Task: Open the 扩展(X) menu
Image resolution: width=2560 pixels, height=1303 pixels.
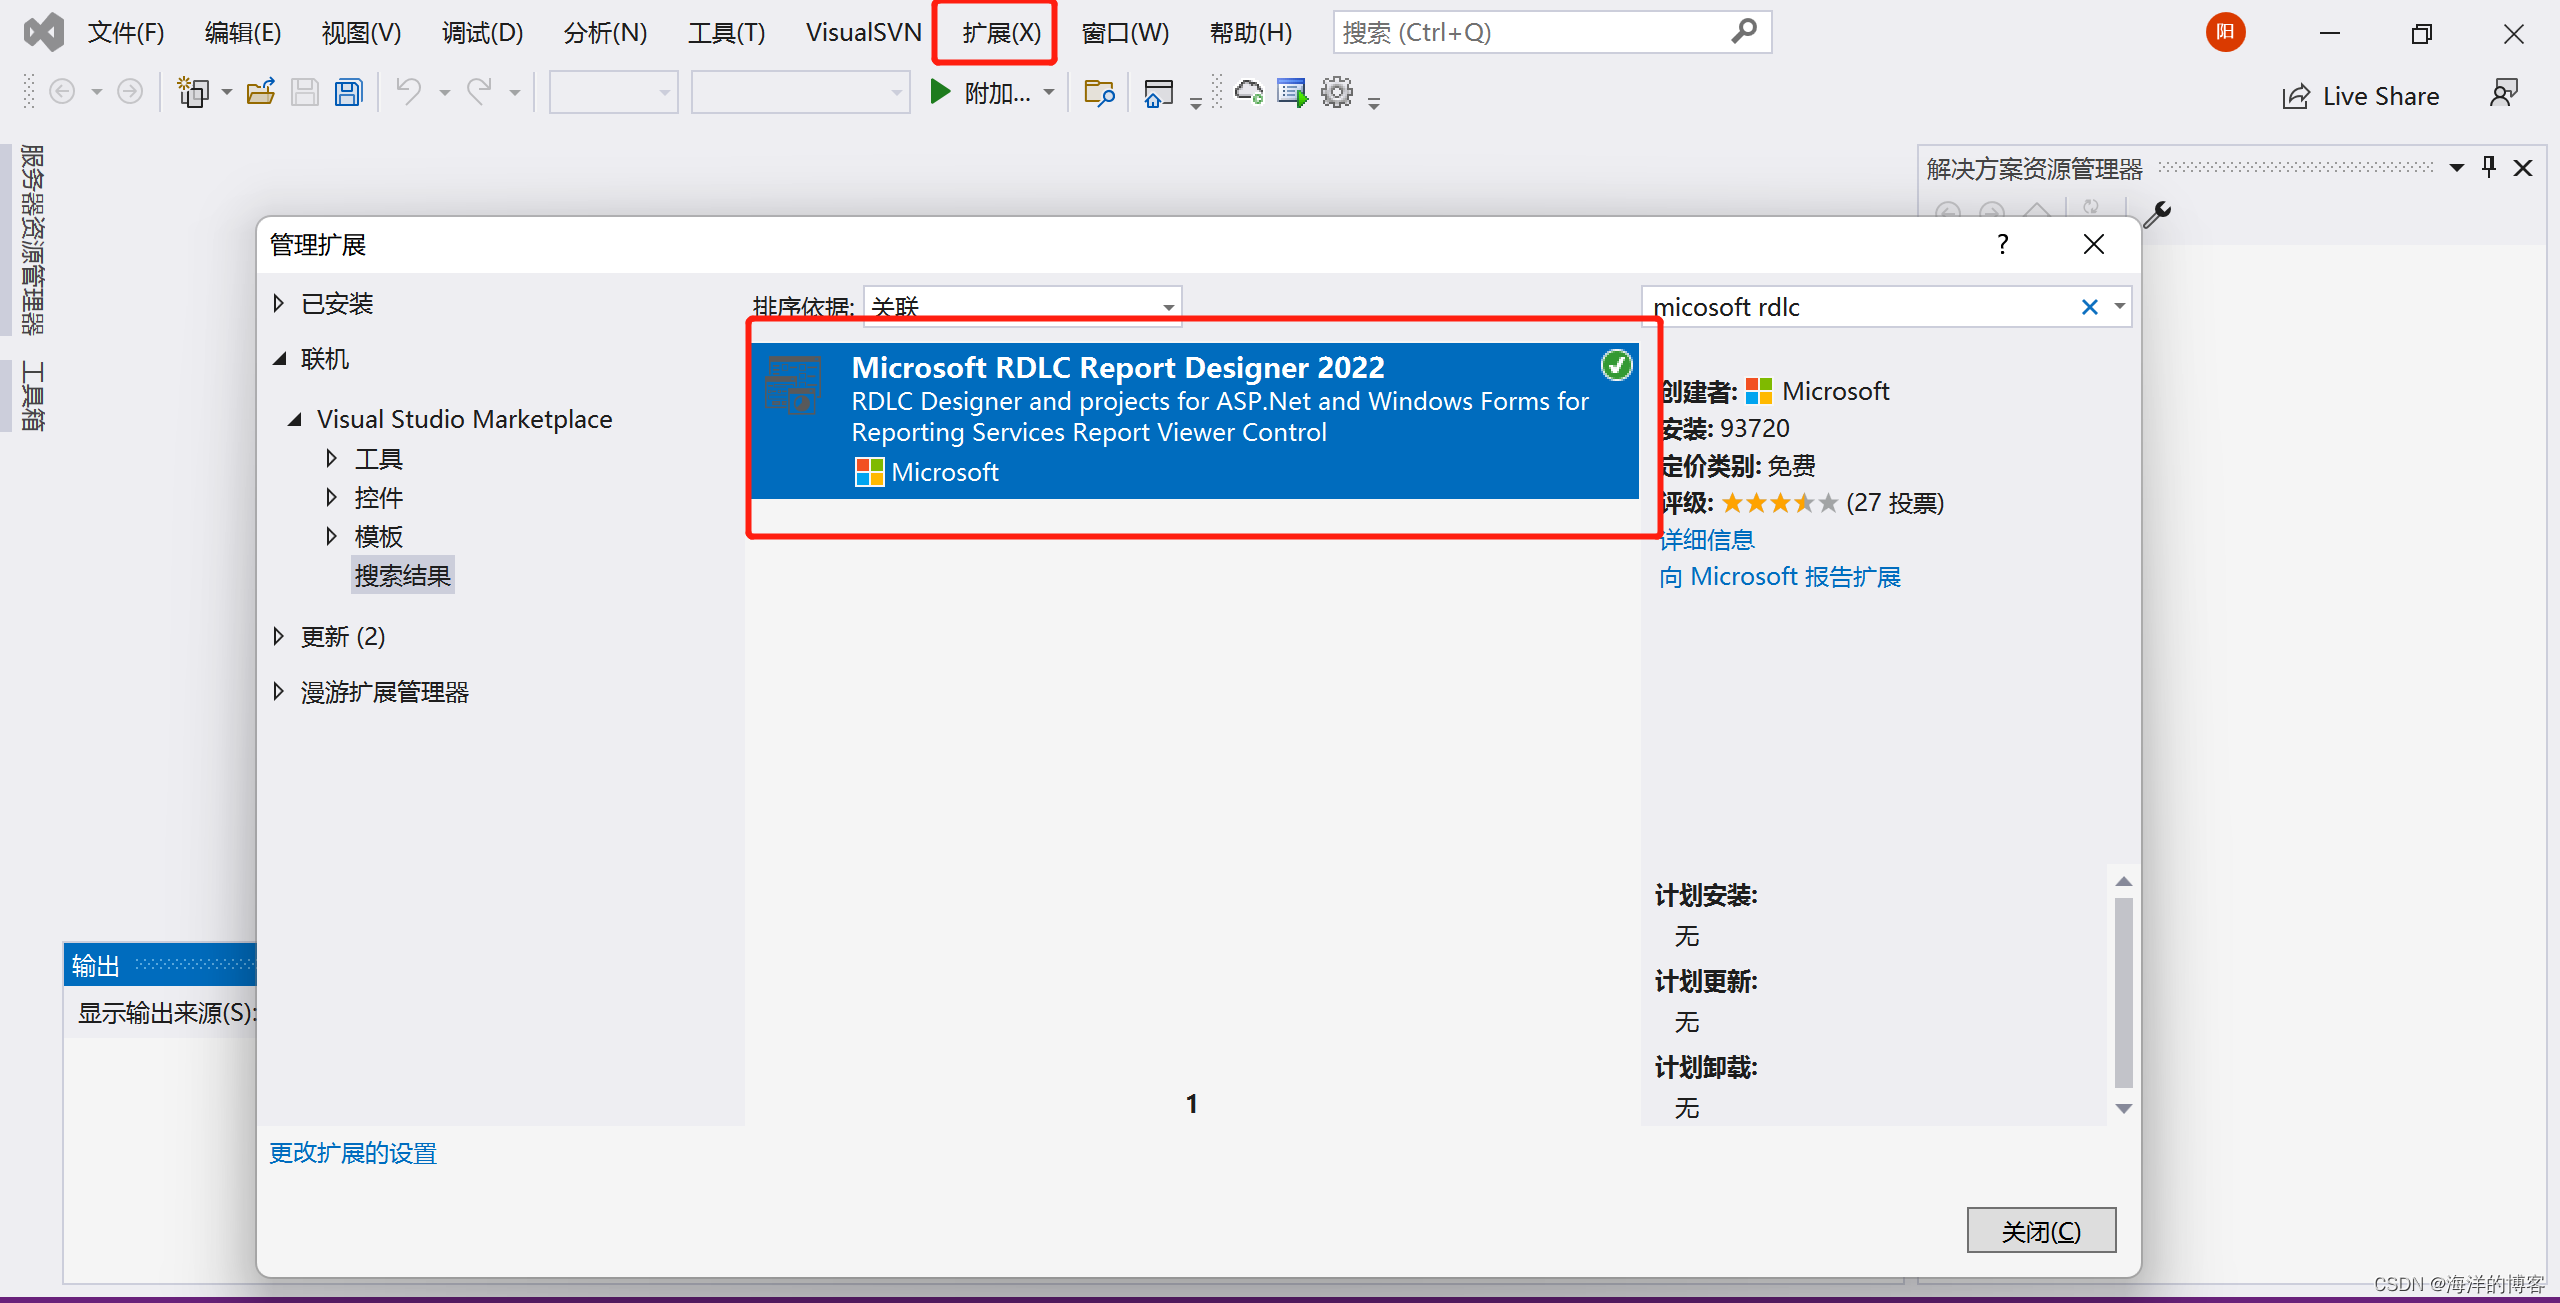Action: click(1002, 33)
